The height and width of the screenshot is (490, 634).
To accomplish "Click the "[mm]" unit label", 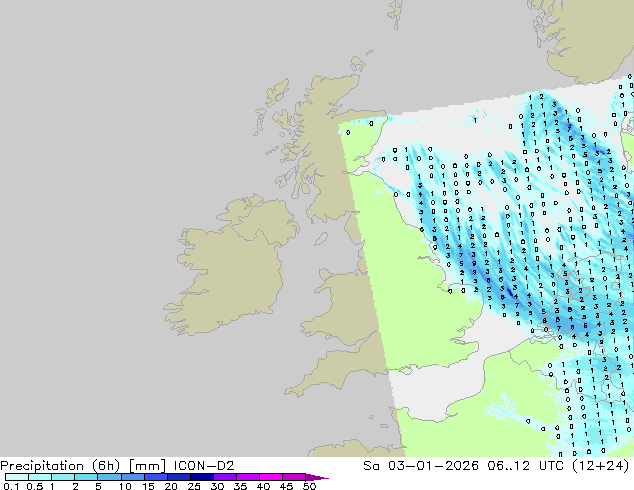I will [x=147, y=466].
